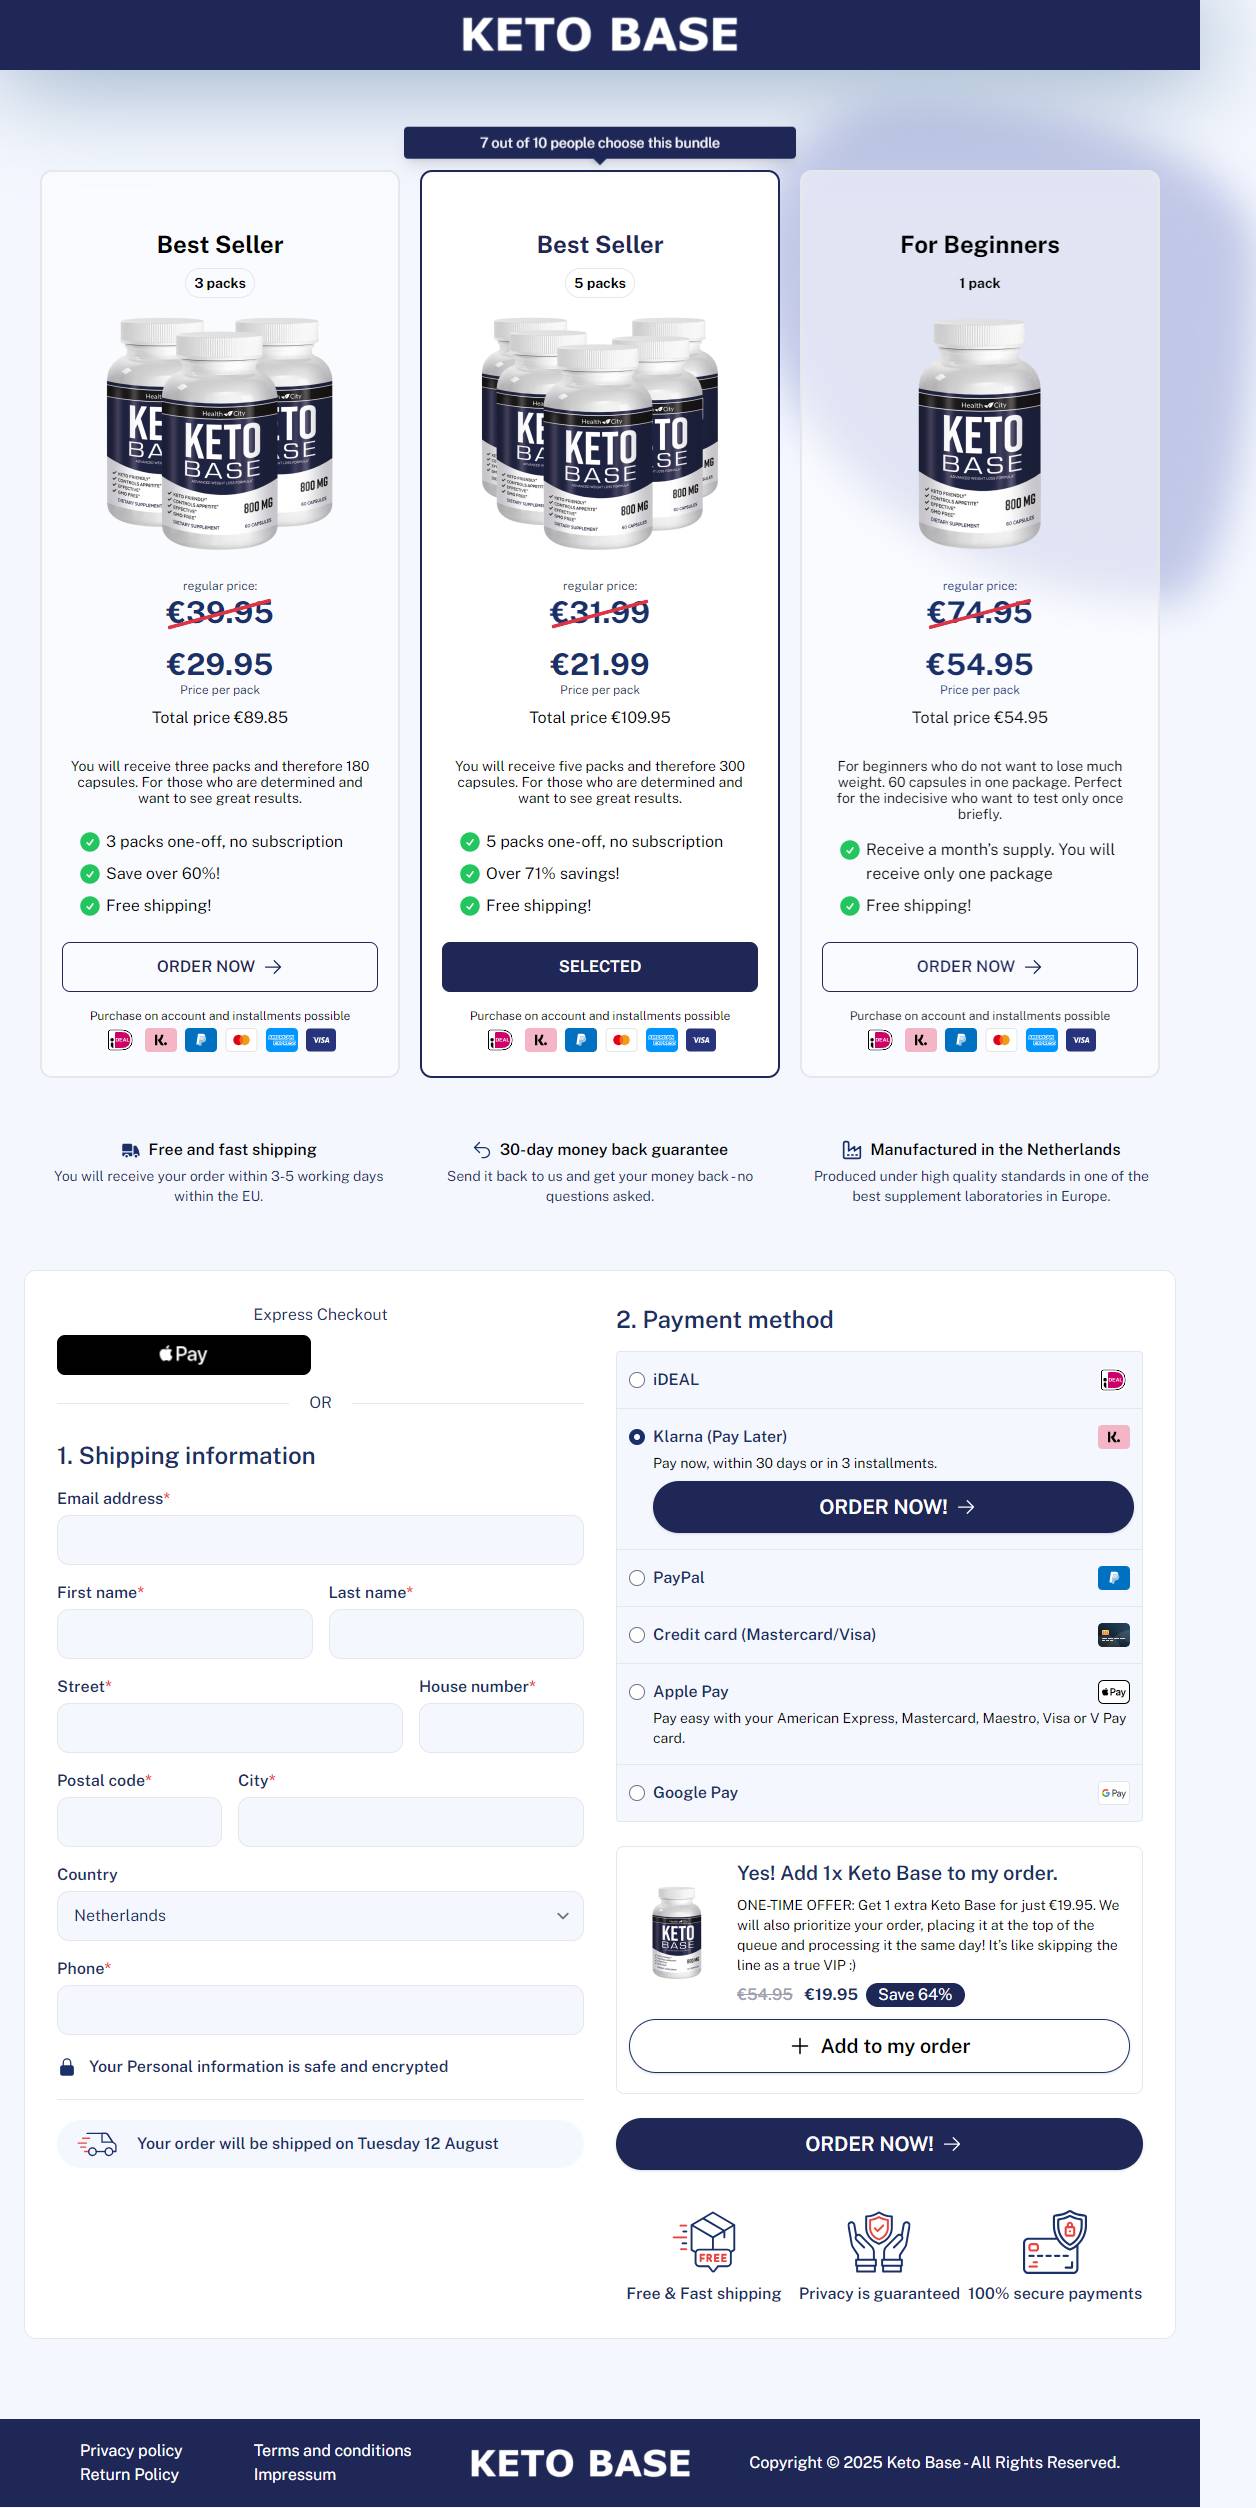Click the Apple Pay badge icon in the payment list
1256x2508 pixels.
pos(1113,1692)
